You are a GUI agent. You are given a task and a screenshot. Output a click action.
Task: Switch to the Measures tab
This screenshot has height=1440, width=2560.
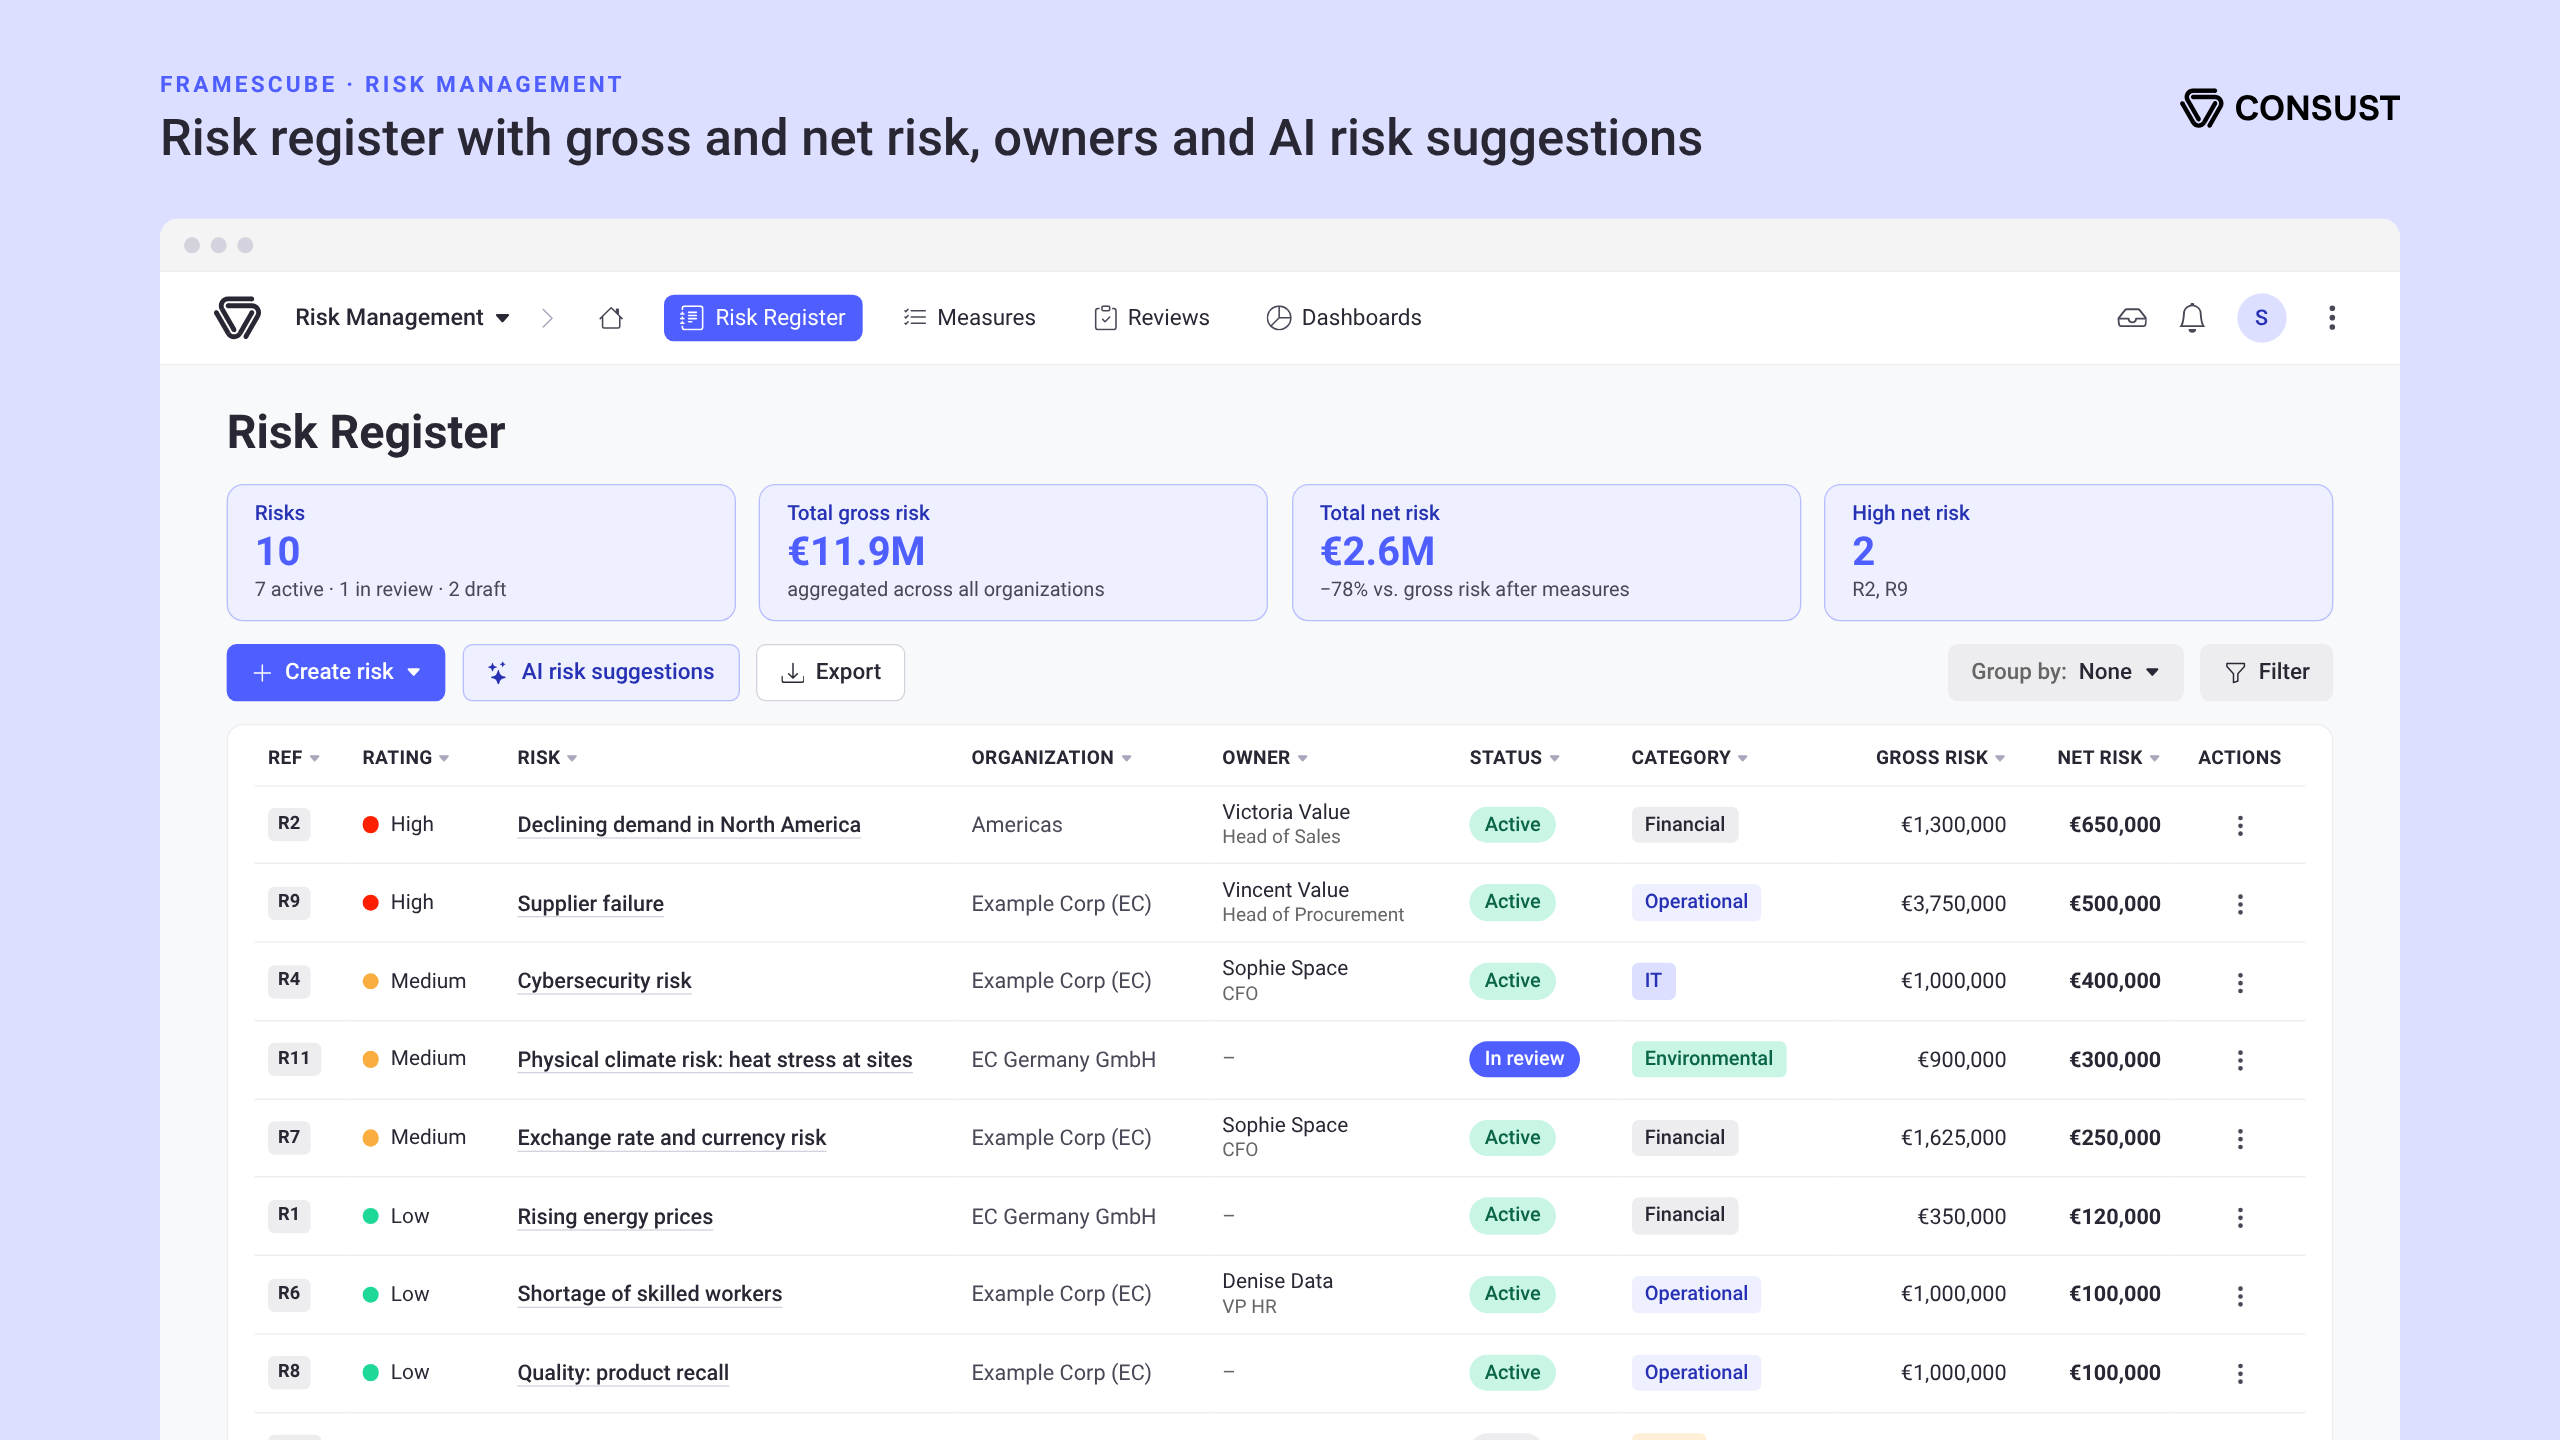point(969,318)
